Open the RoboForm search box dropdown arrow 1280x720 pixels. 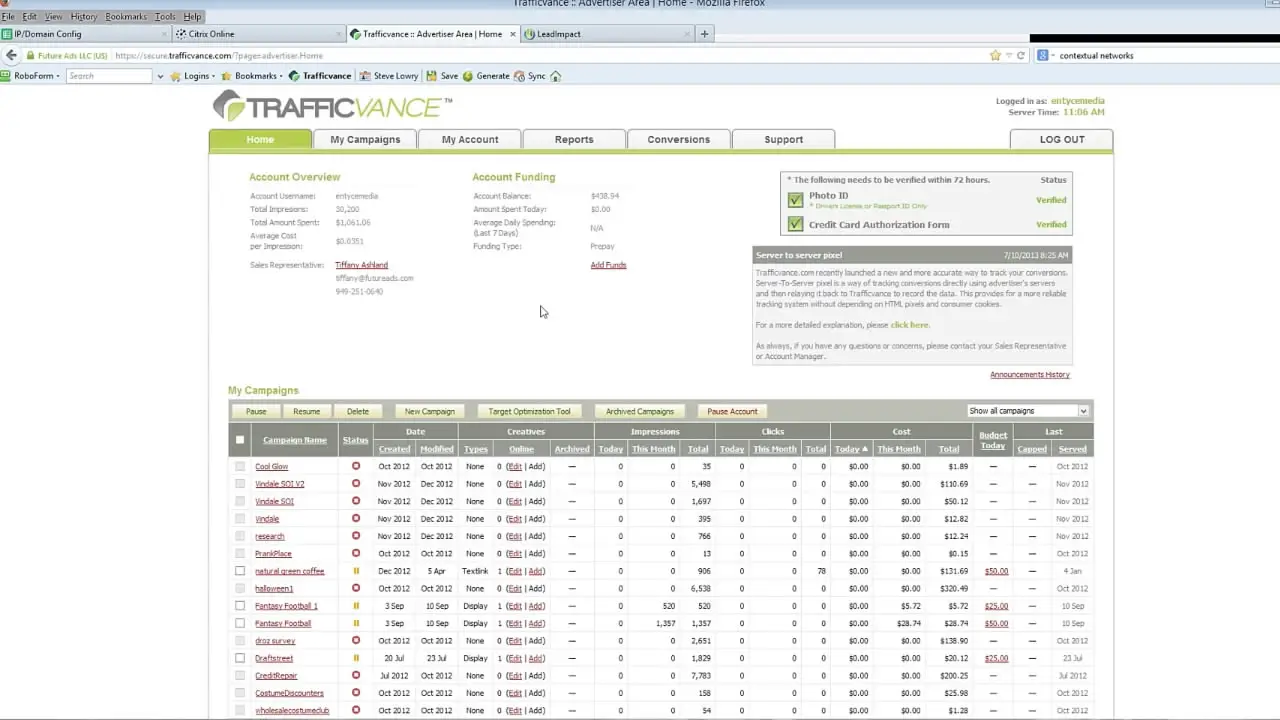click(x=160, y=76)
